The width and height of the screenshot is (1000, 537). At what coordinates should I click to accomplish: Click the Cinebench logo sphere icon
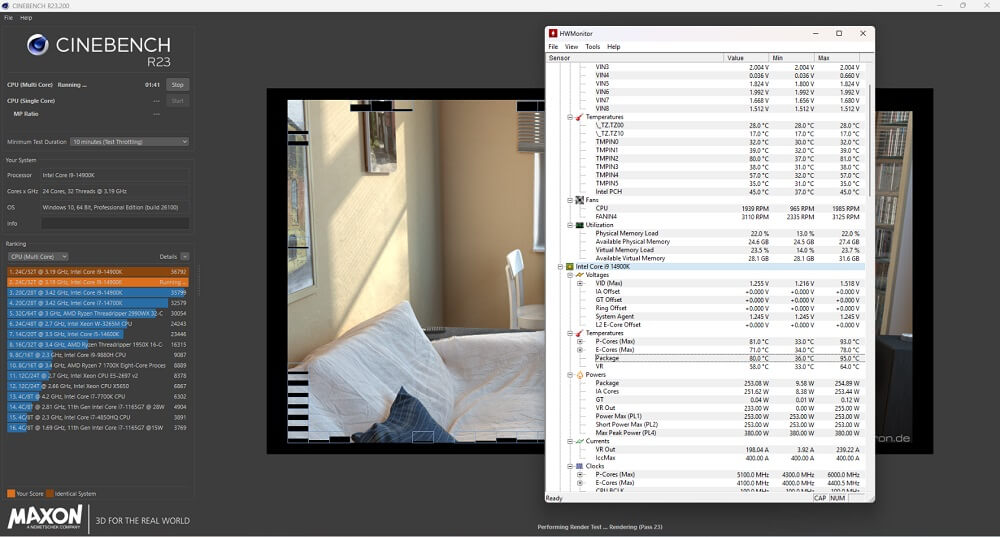click(x=38, y=45)
